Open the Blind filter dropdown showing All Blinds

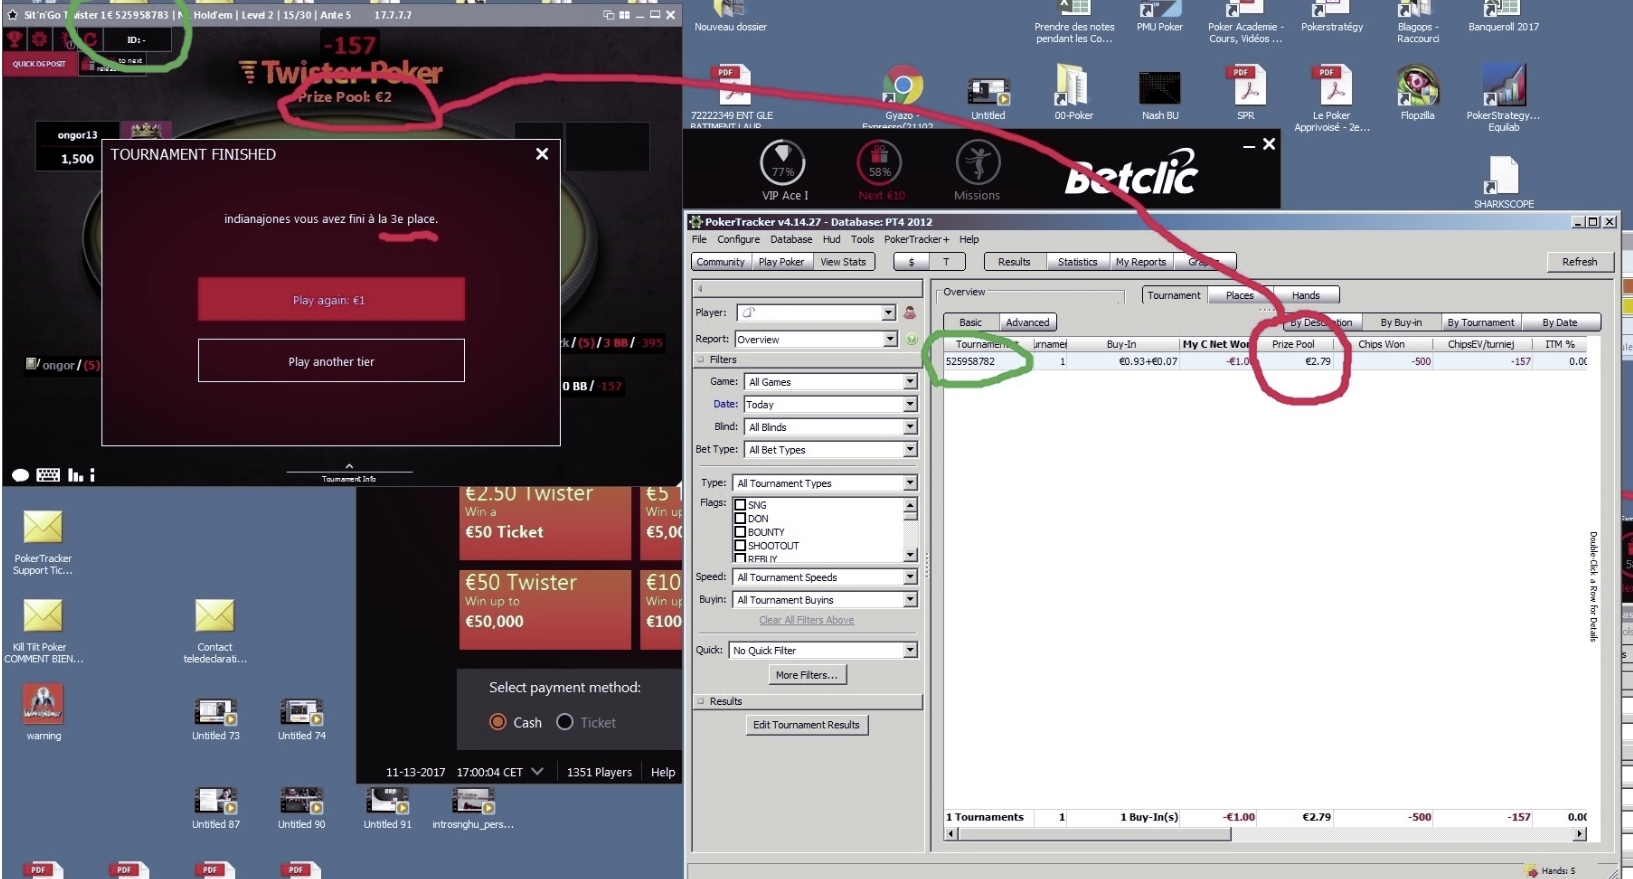coord(910,427)
